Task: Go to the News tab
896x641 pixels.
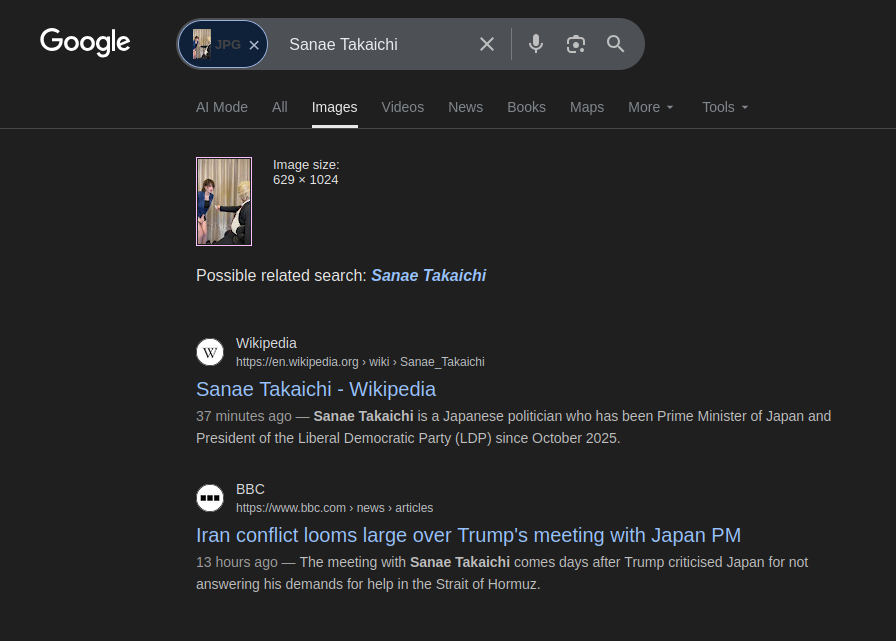Action: (x=465, y=107)
